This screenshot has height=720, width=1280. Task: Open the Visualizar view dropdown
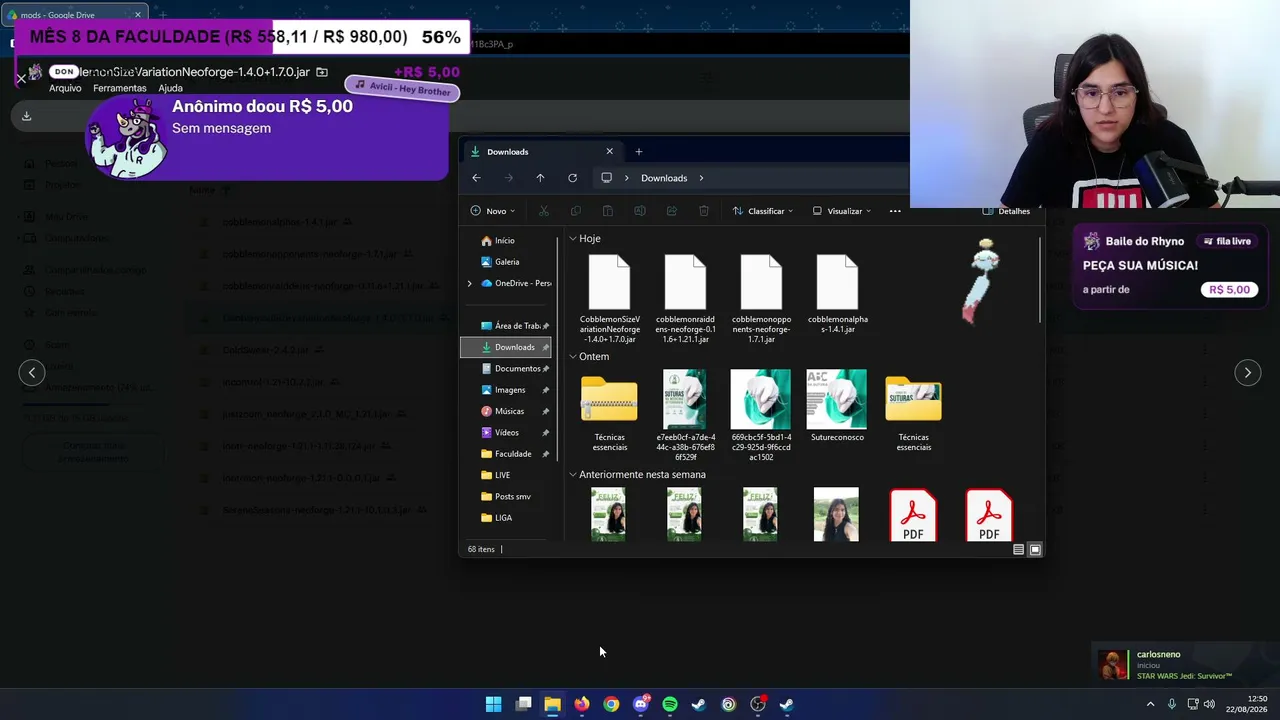pyautogui.click(x=842, y=211)
